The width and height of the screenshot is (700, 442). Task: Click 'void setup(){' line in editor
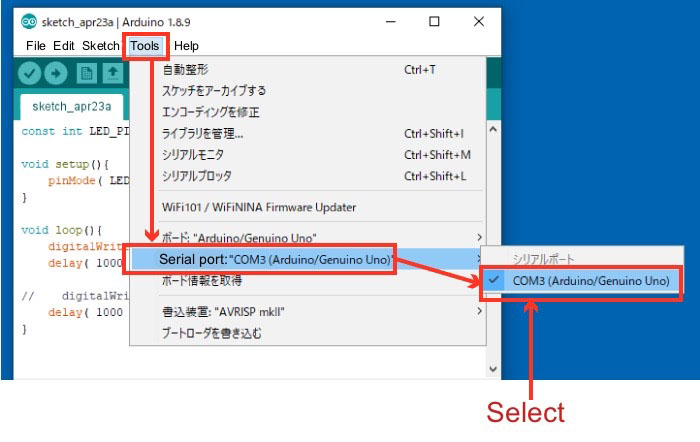pyautogui.click(x=65, y=164)
